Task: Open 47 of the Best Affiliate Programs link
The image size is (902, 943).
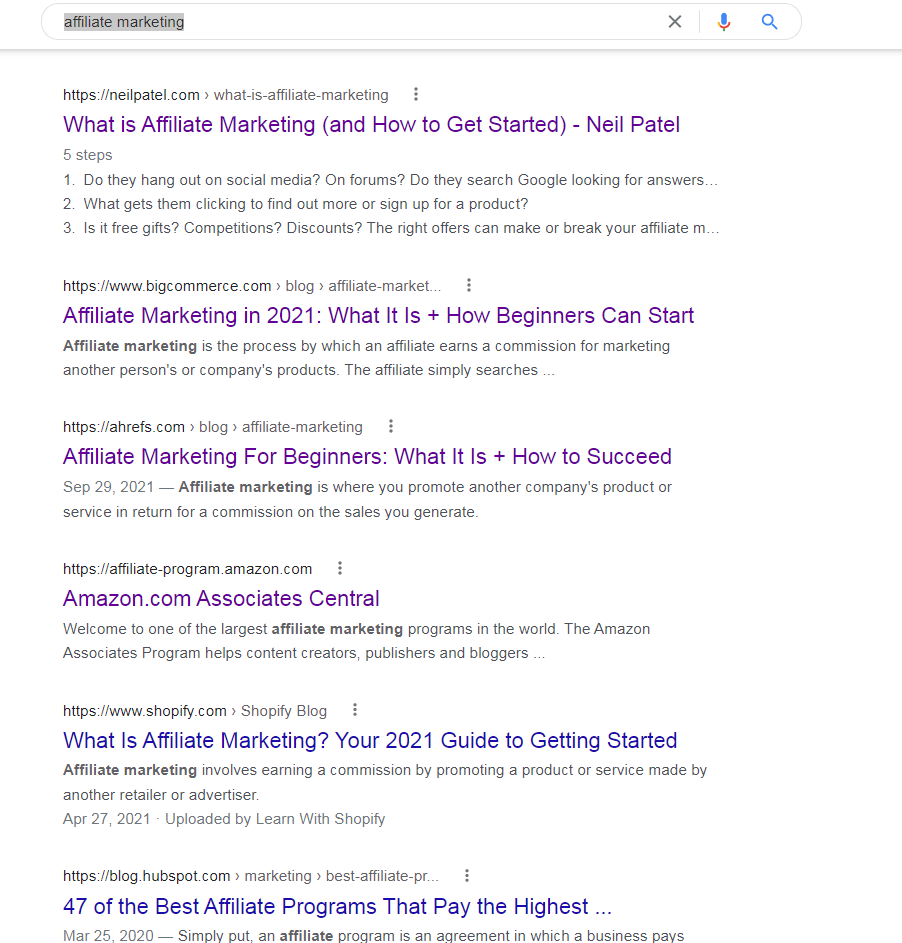Action: [337, 906]
